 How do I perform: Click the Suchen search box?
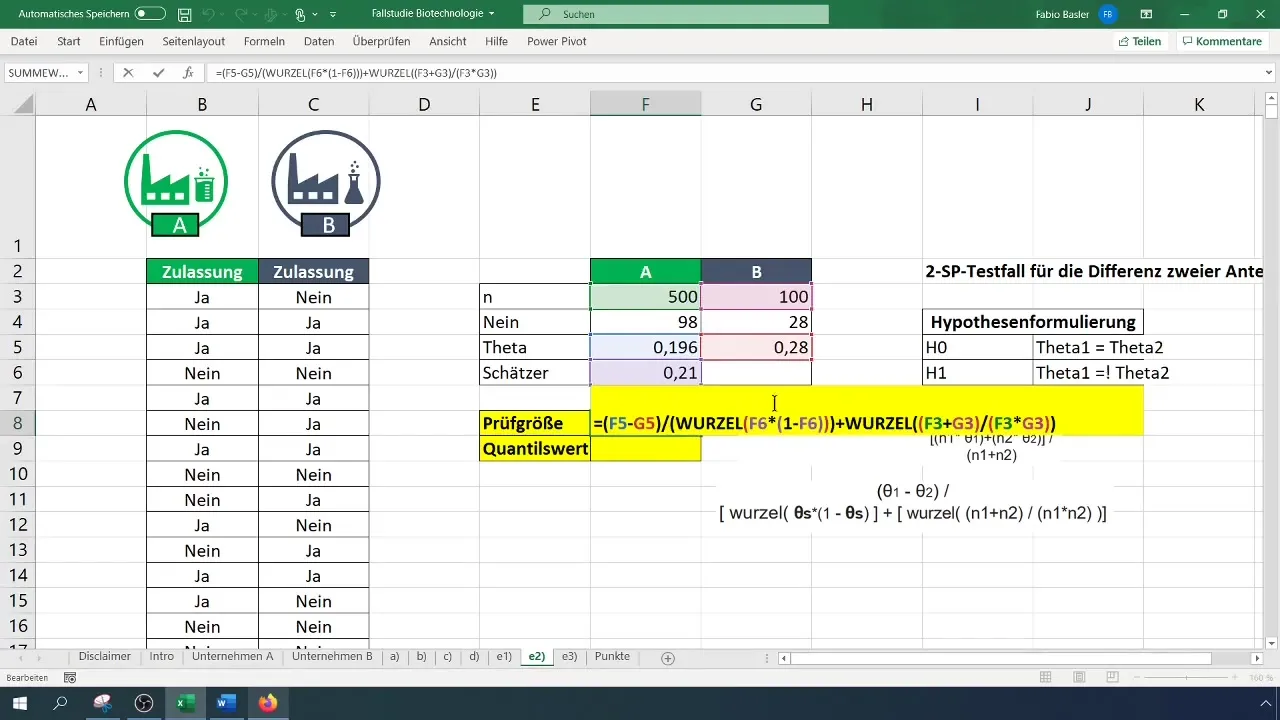click(677, 15)
